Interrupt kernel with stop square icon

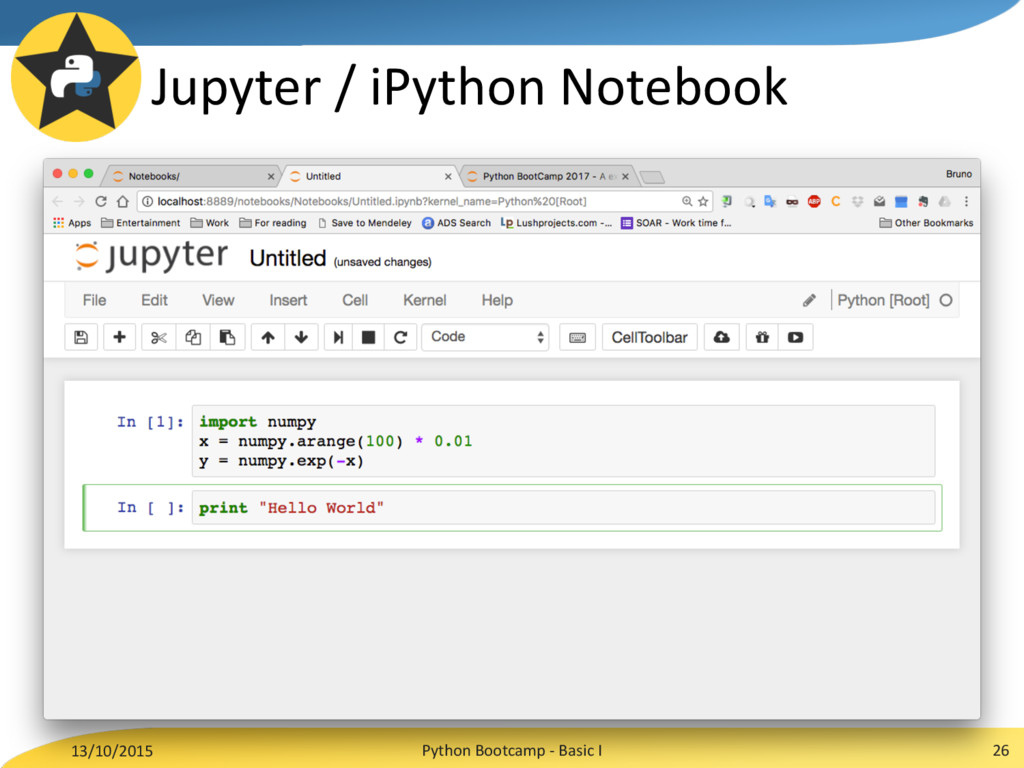click(368, 337)
